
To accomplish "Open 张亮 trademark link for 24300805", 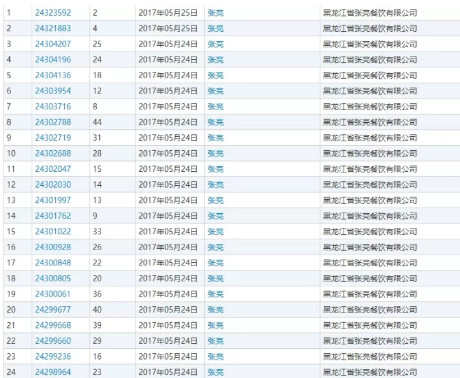I will tap(216, 278).
